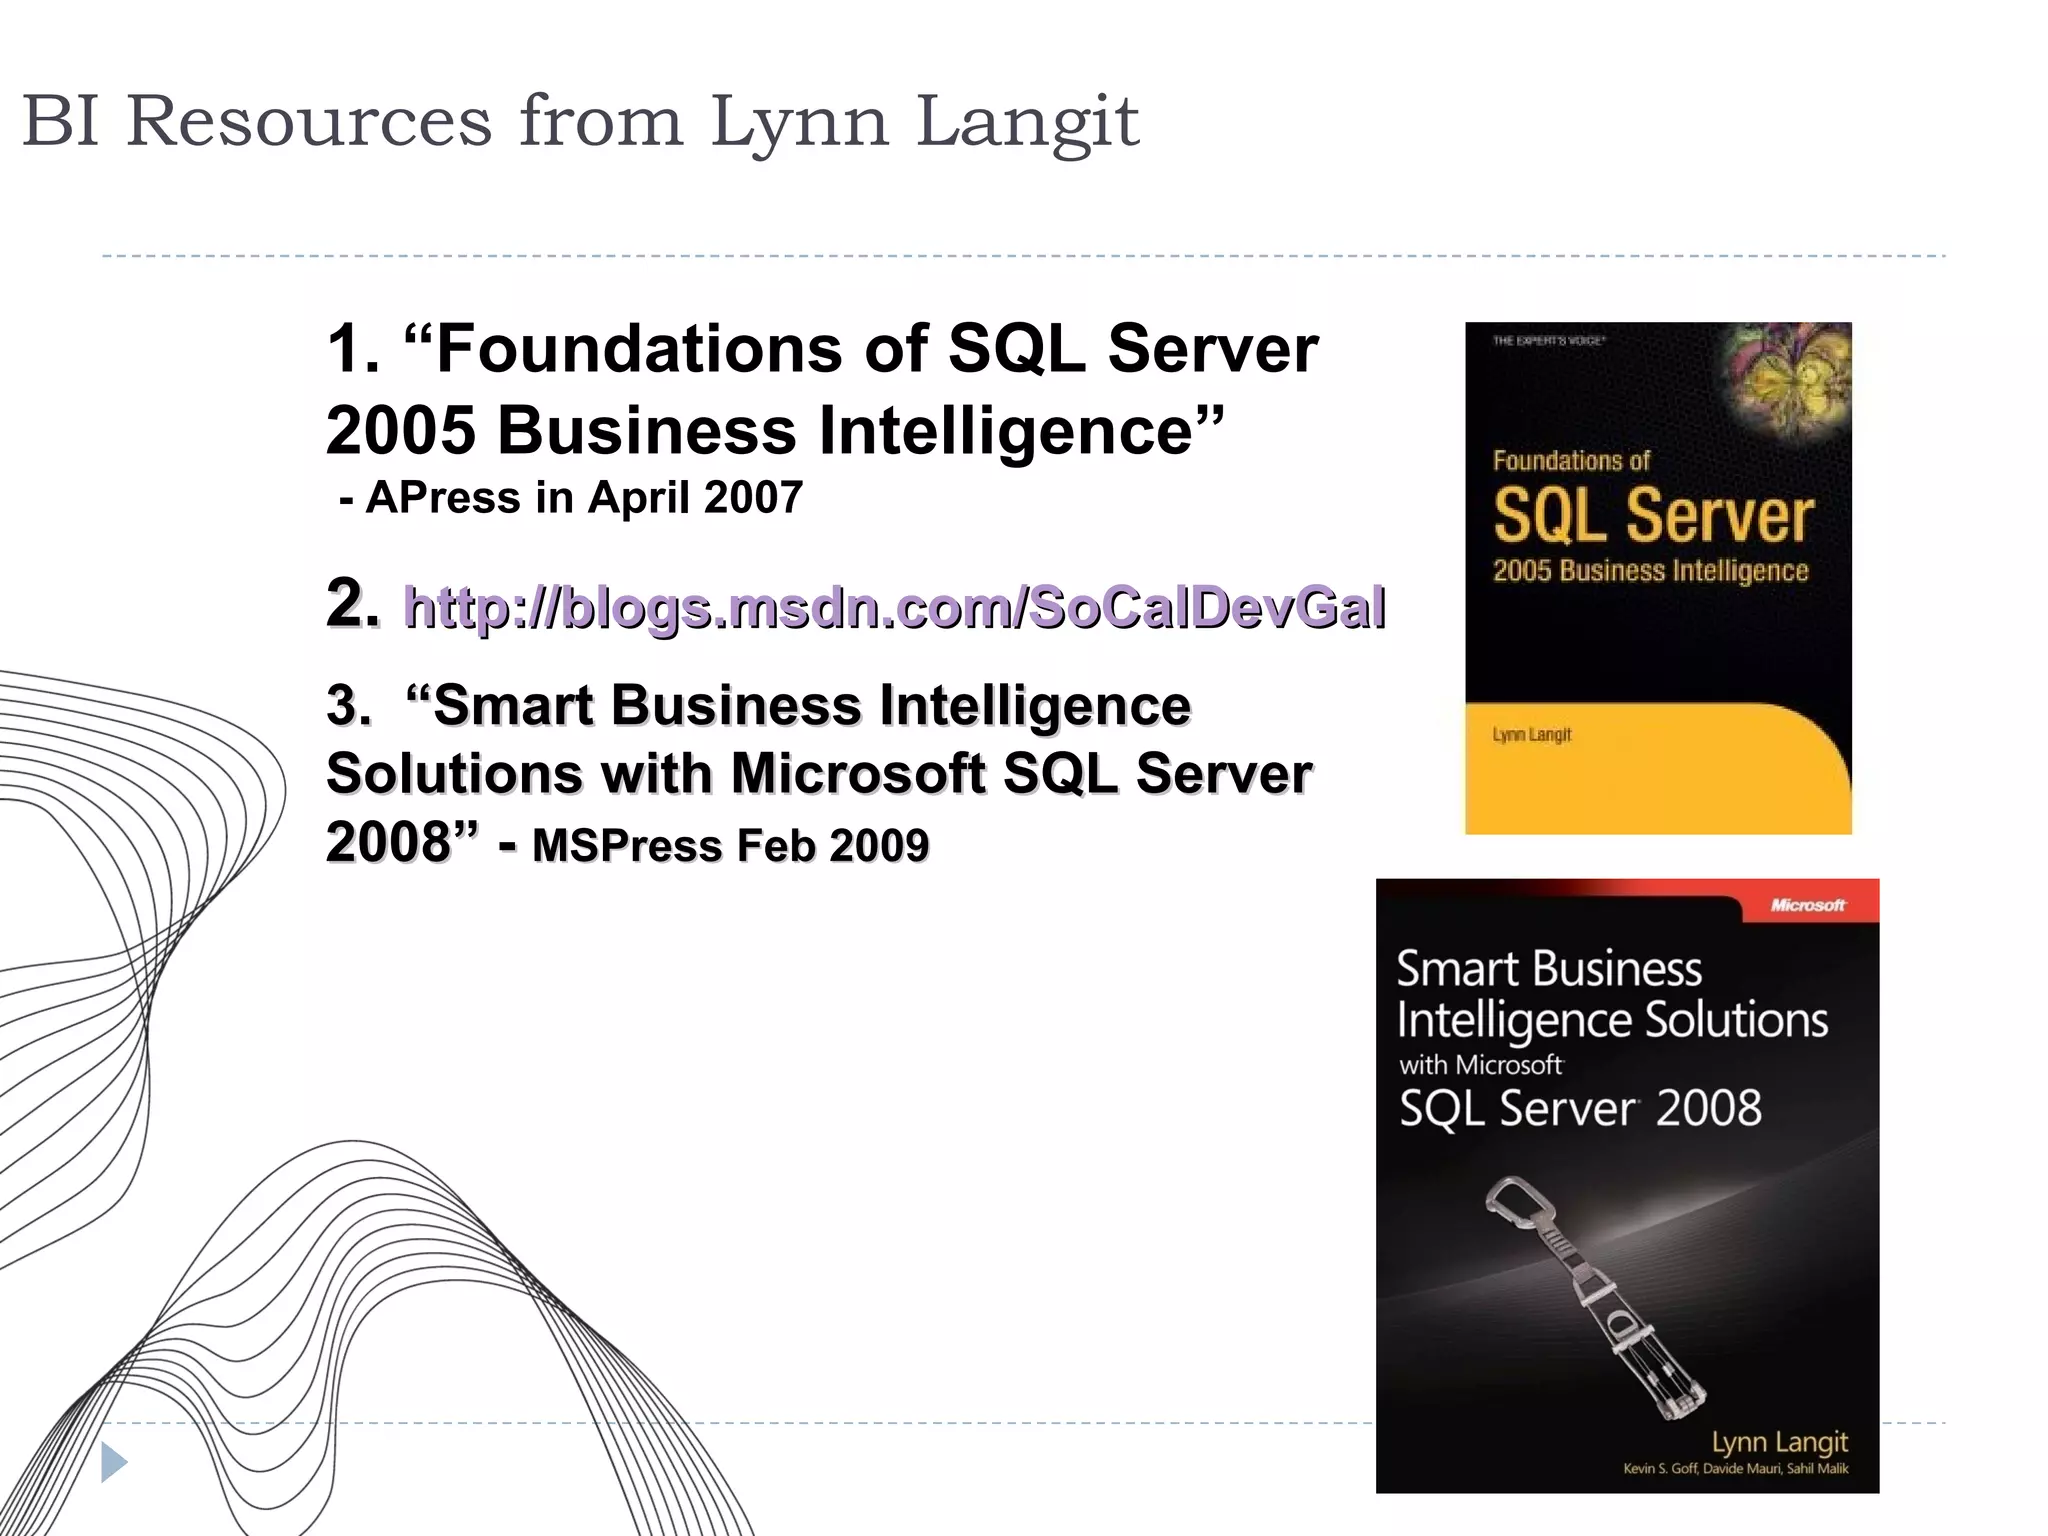Click the 'Foundations of SQL Server 2005 Business Intelligence' item

coord(822,389)
